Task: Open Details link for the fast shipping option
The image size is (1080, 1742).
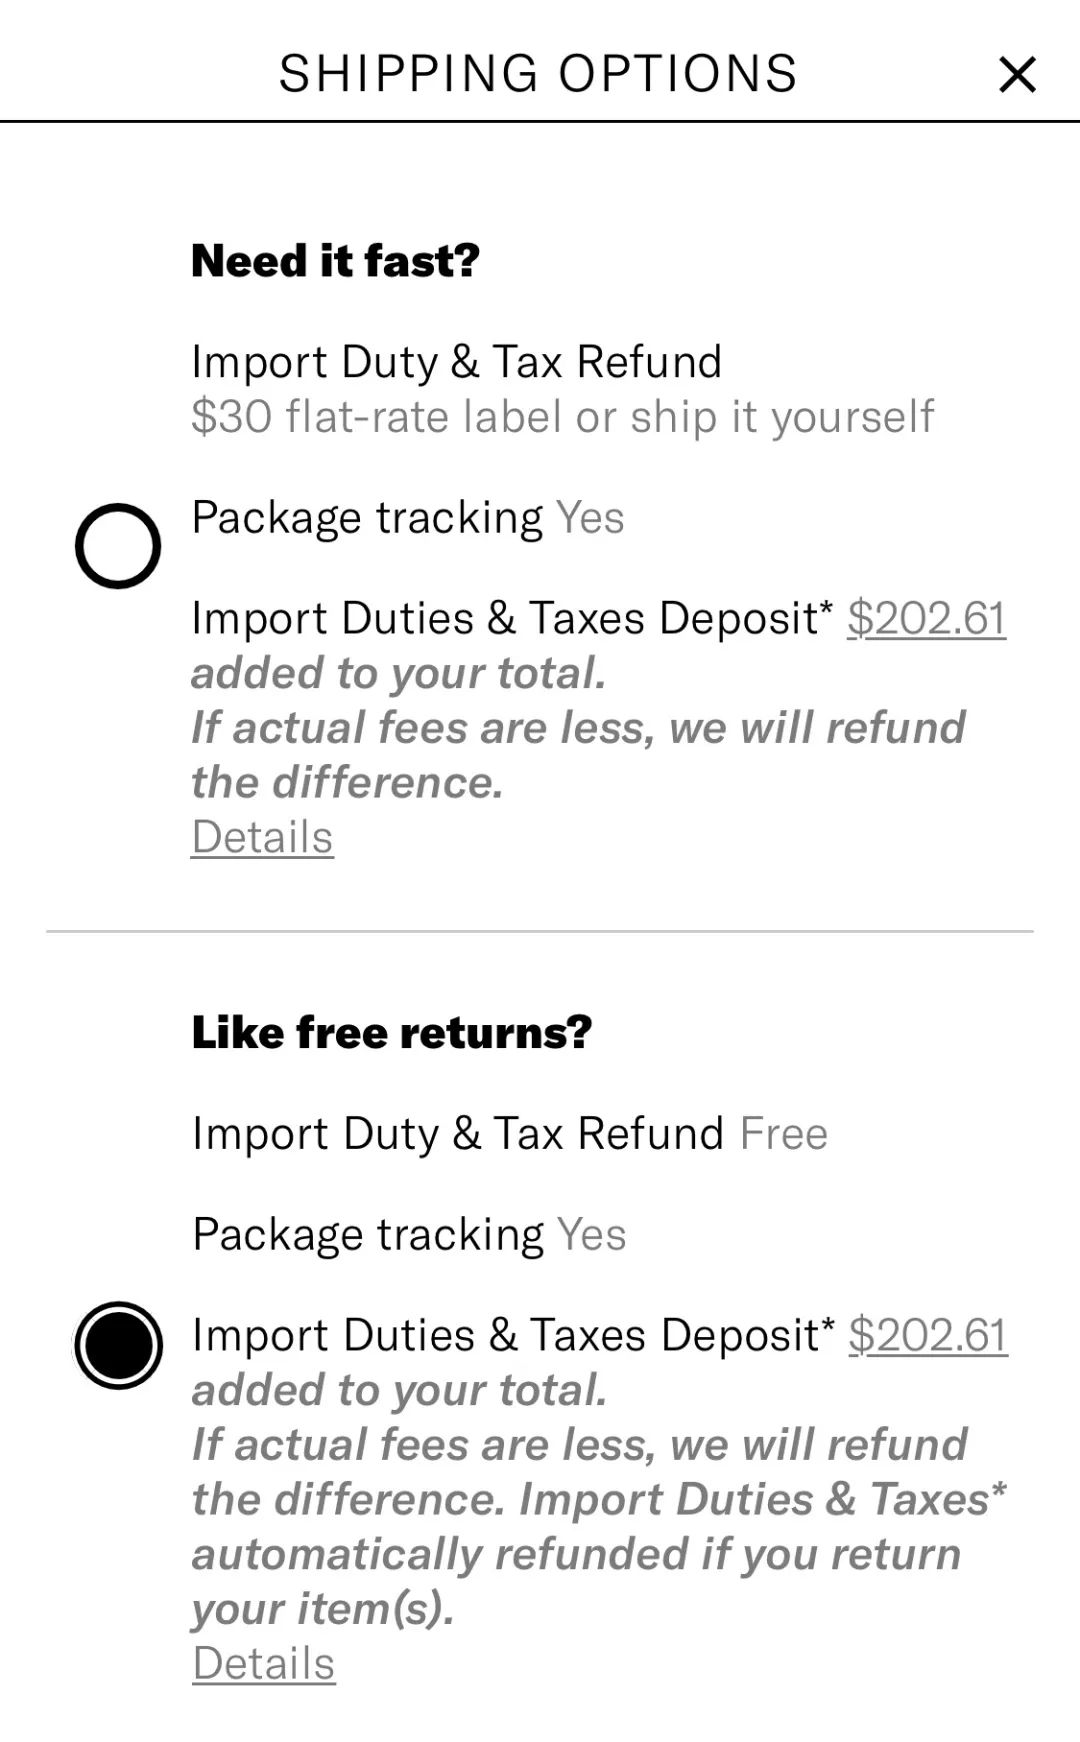Action: pyautogui.click(x=262, y=837)
